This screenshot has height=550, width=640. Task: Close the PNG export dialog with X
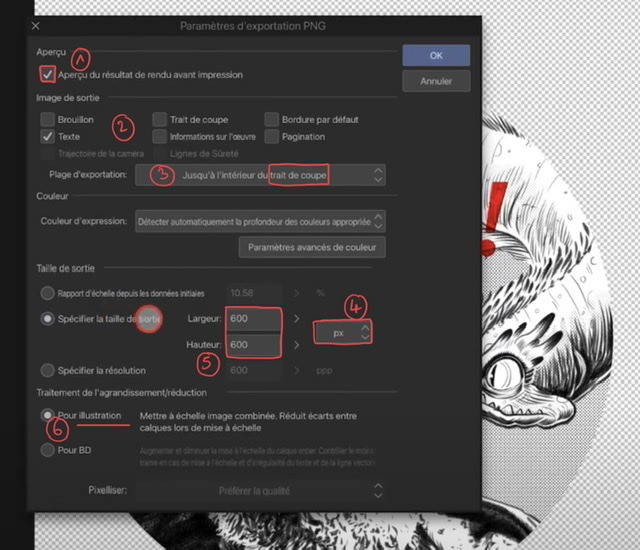tap(35, 25)
